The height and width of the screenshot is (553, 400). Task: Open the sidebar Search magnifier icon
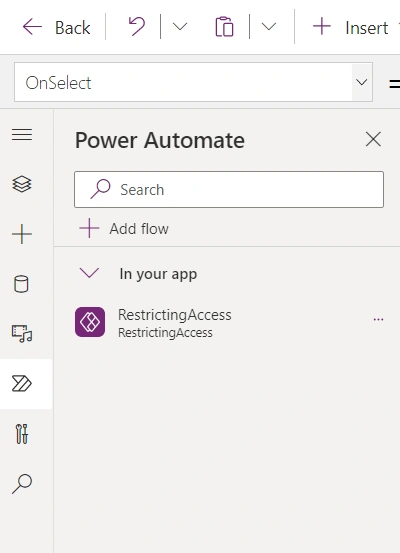pyautogui.click(x=22, y=484)
